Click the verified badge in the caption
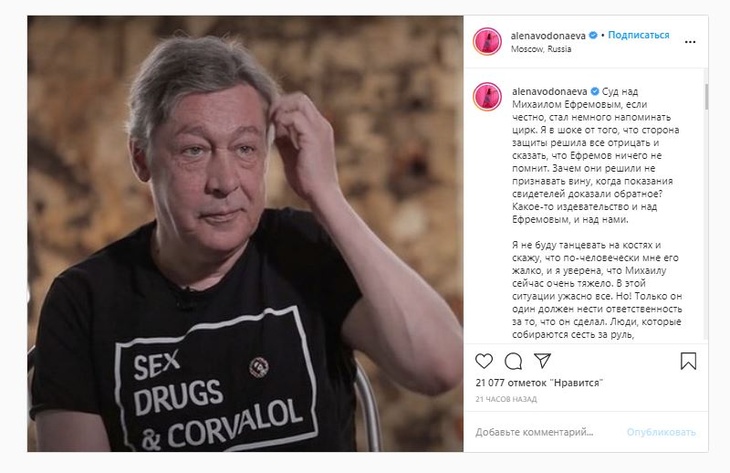 [595, 91]
